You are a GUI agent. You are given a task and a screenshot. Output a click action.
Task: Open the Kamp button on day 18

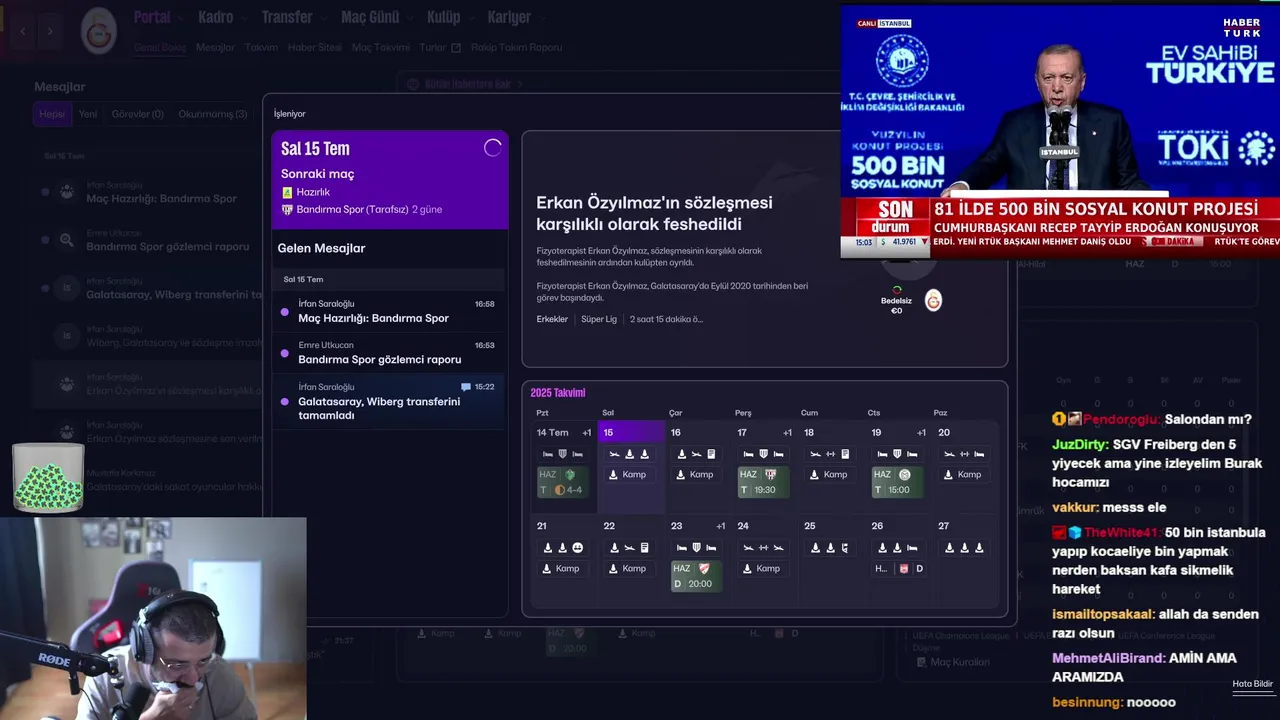click(830, 475)
